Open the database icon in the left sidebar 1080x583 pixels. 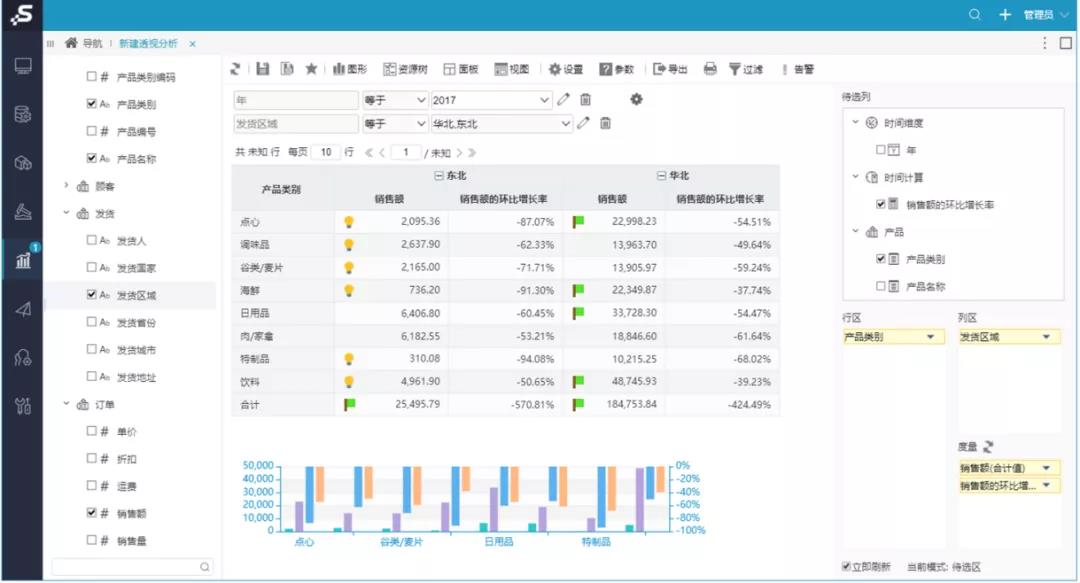(x=23, y=114)
